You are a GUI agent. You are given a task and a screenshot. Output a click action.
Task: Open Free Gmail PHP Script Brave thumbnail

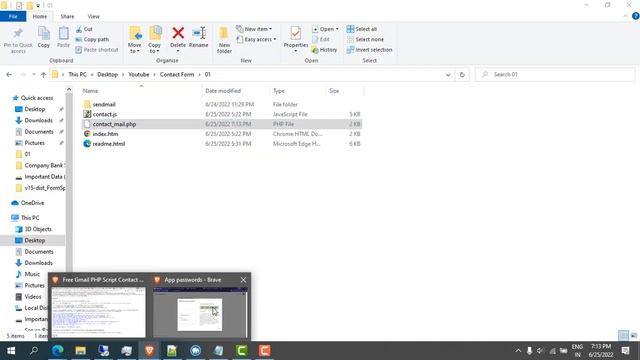point(98,312)
